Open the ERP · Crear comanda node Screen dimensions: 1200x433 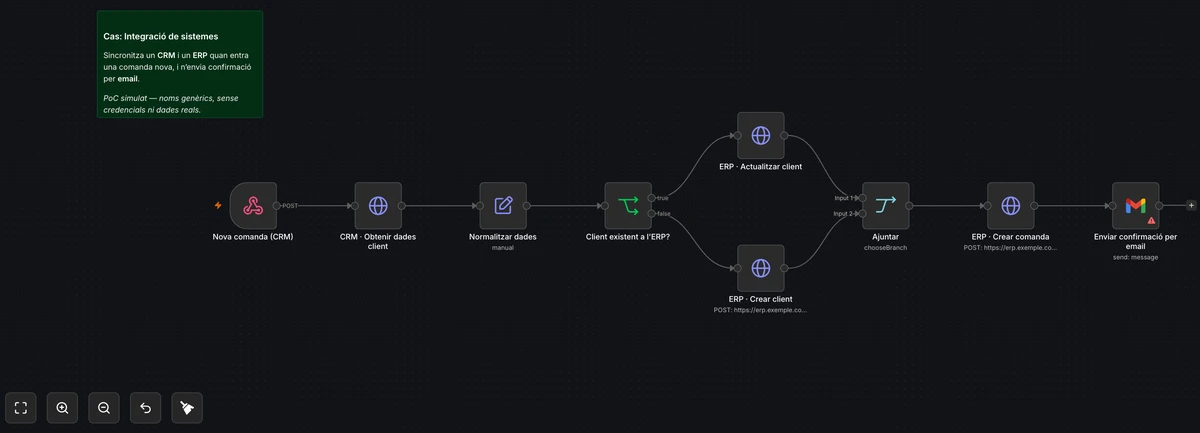[x=1011, y=205]
